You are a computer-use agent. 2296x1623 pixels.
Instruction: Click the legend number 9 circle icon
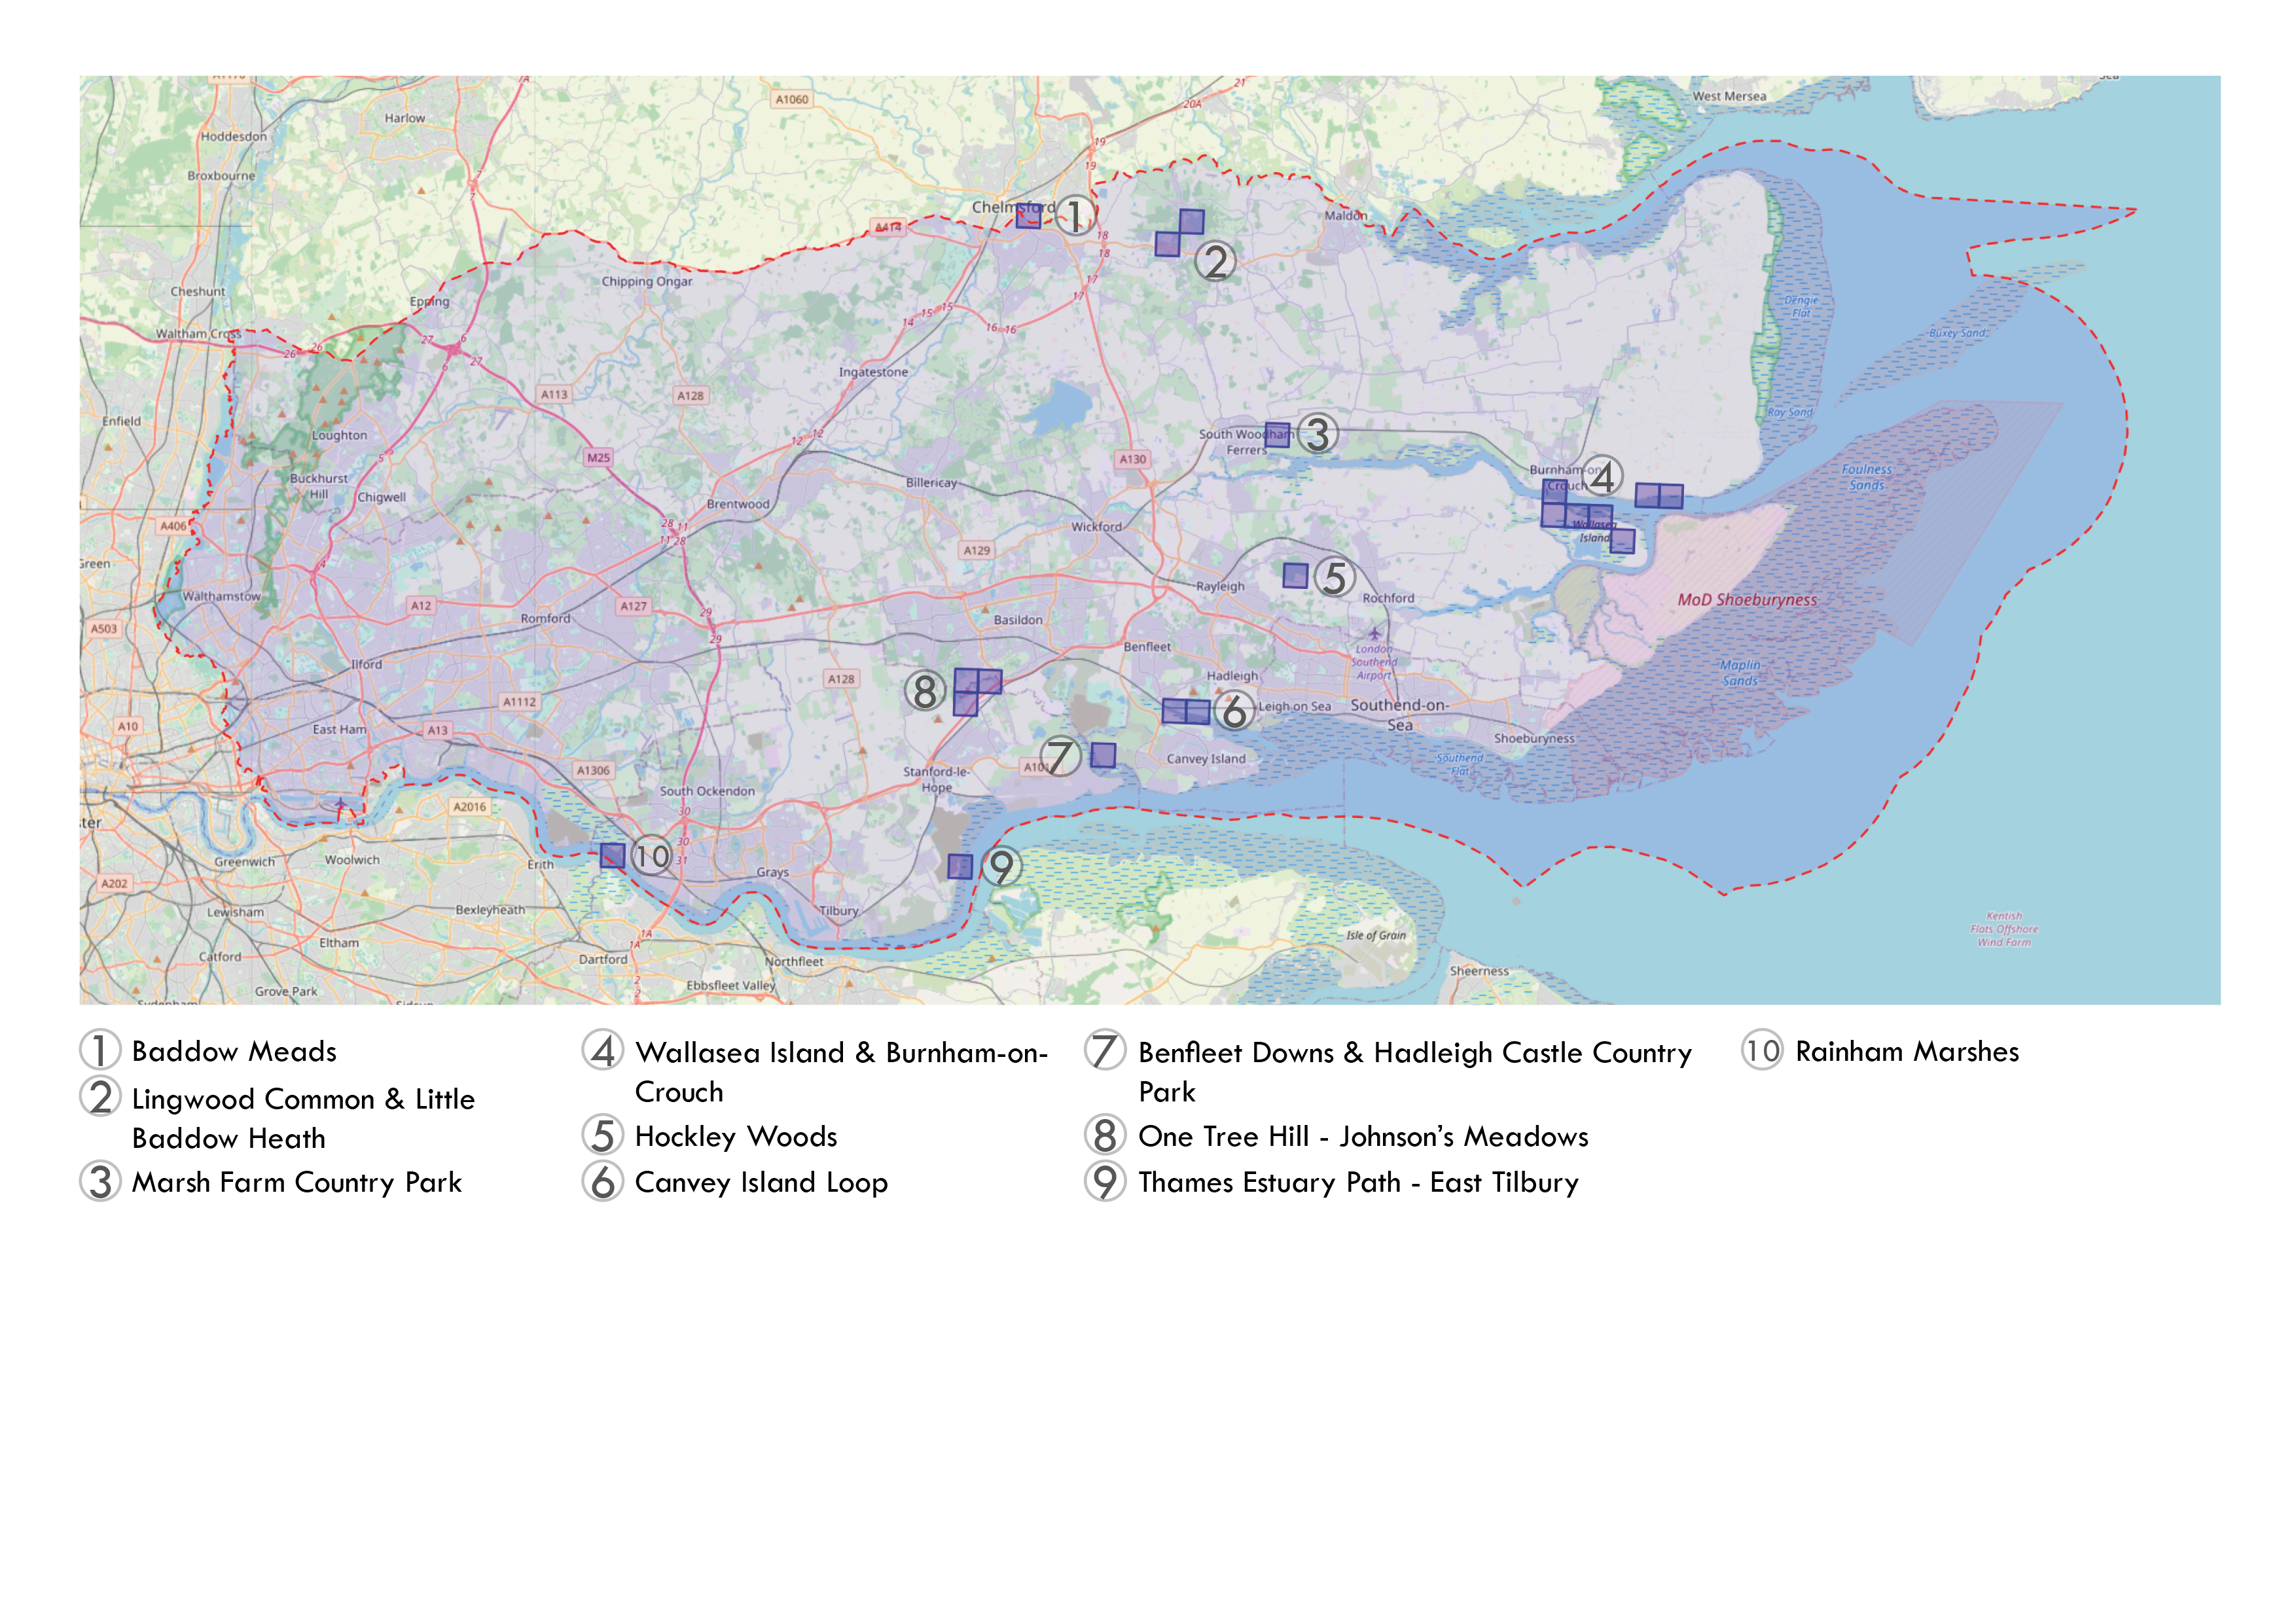(x=1105, y=1181)
